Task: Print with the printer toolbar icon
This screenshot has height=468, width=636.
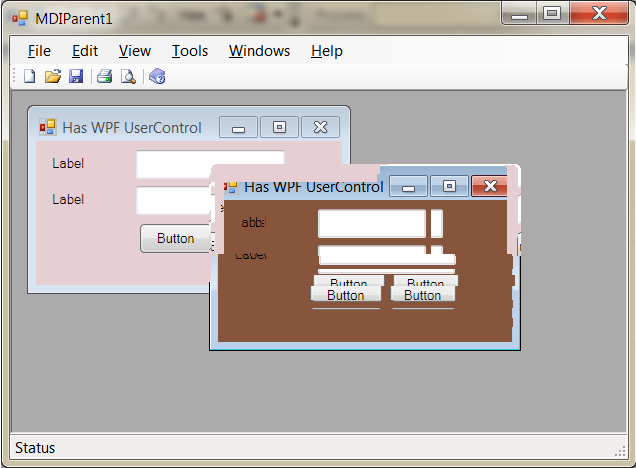Action: [x=105, y=76]
